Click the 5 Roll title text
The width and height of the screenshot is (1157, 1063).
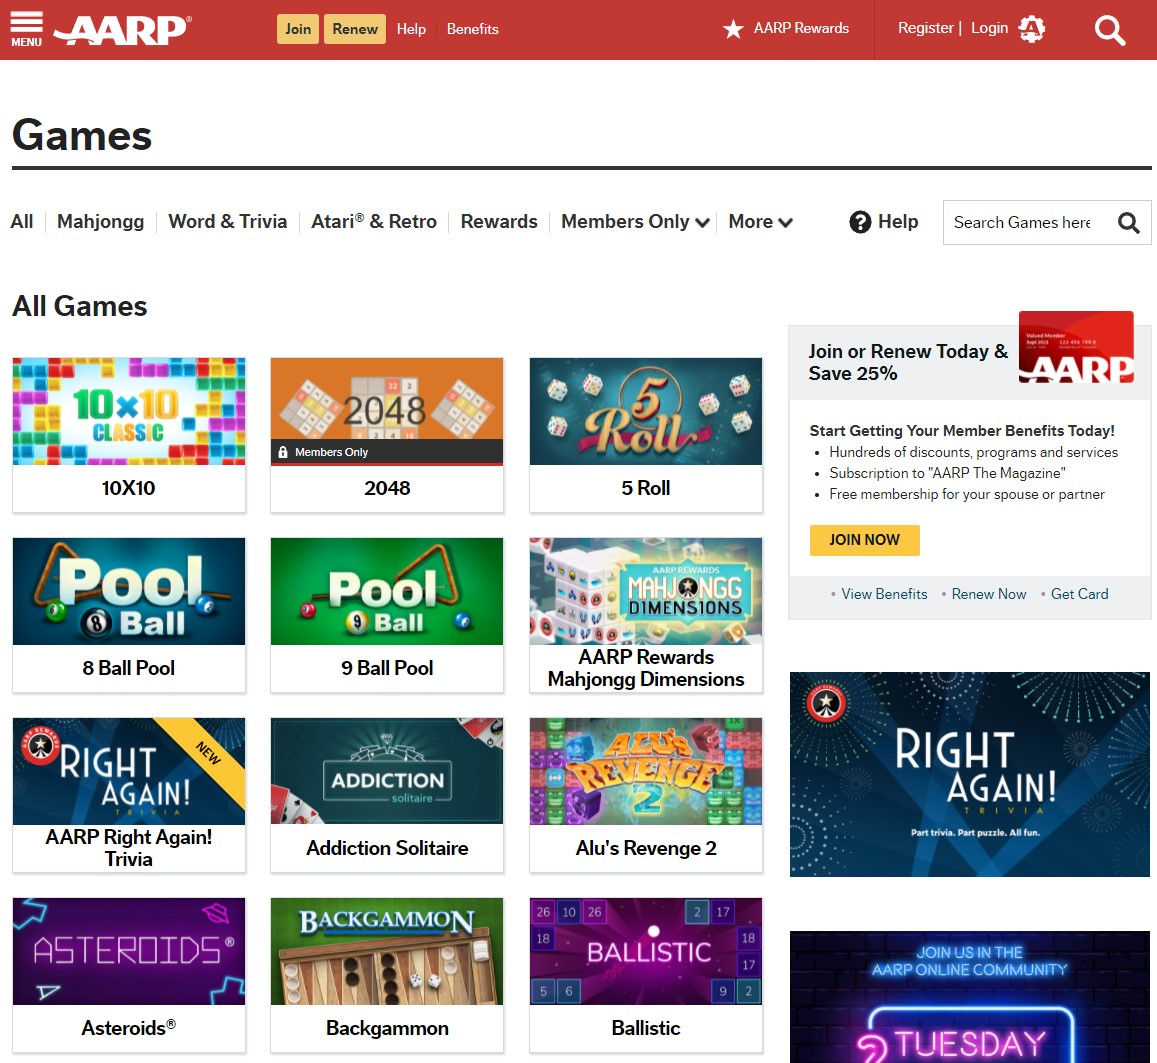[x=646, y=488]
